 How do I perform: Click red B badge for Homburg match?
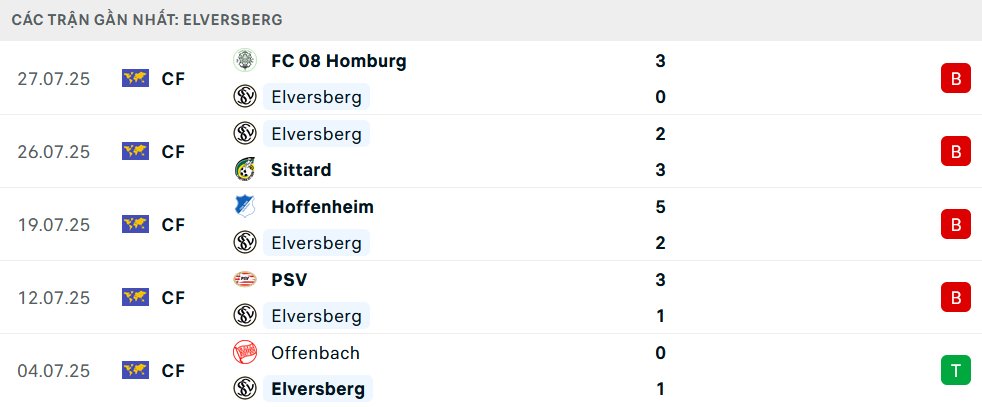956,78
